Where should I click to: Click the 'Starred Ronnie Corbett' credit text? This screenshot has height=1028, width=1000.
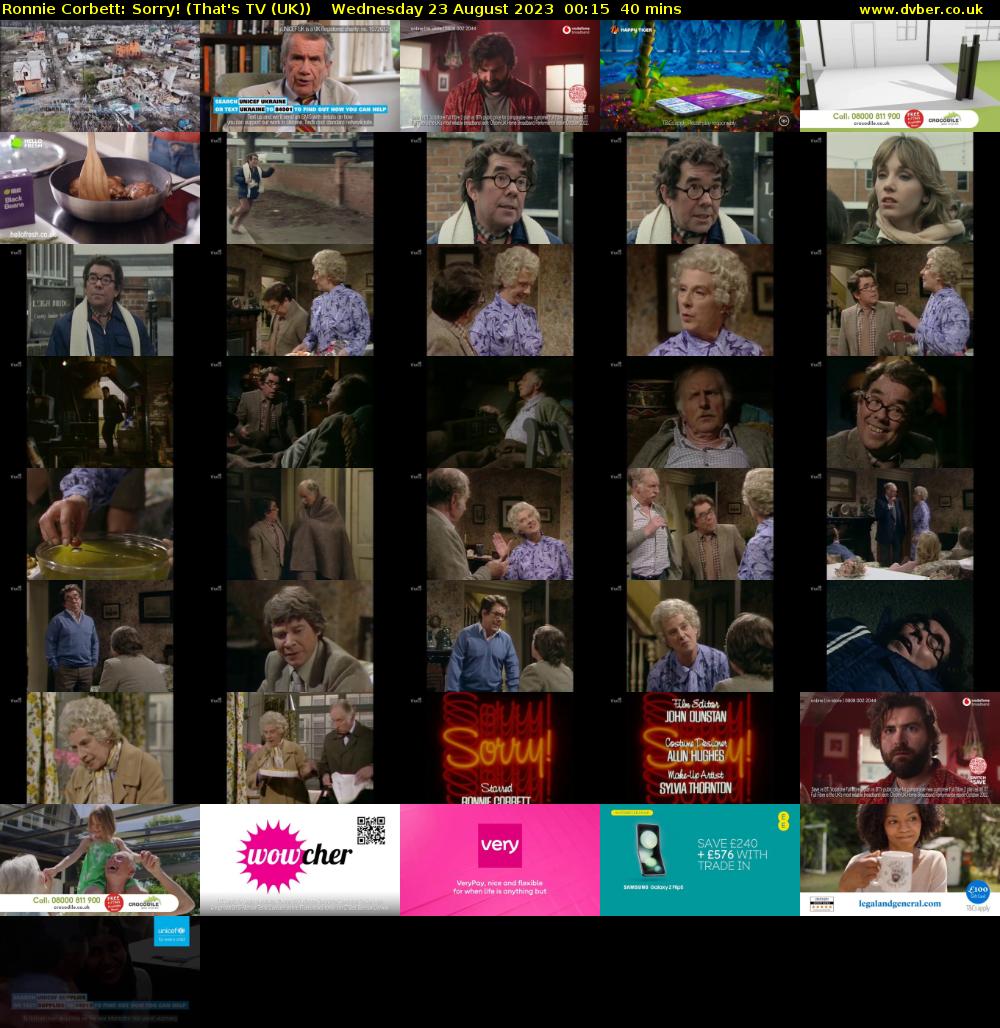click(x=496, y=794)
